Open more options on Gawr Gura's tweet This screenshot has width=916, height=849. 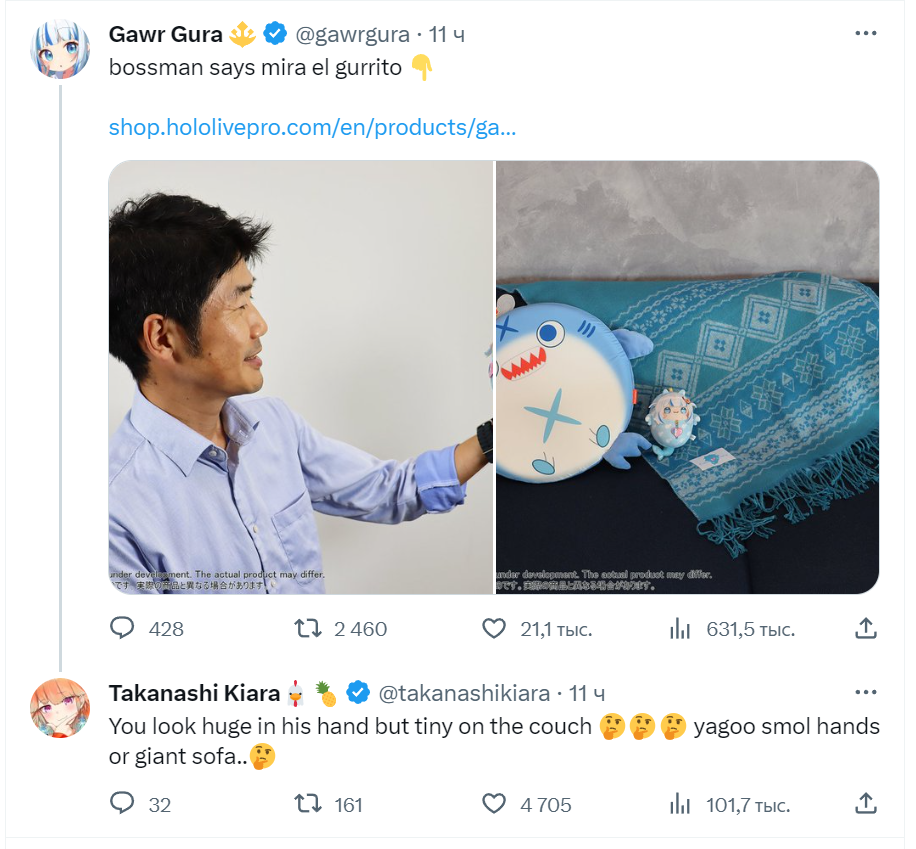[866, 34]
